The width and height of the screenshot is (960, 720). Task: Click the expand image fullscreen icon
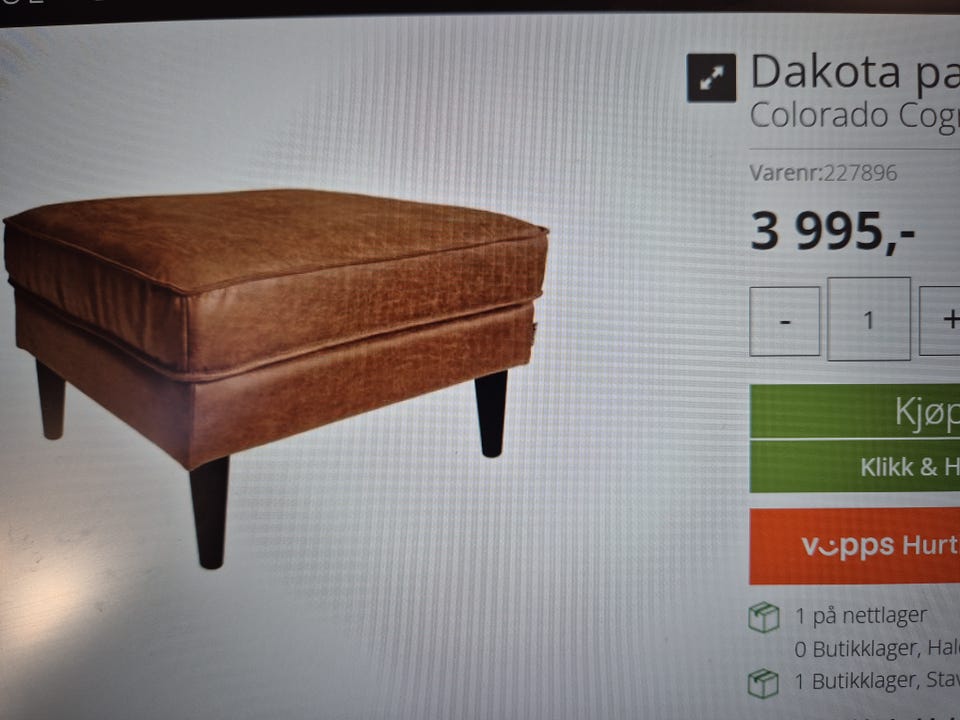[x=711, y=78]
